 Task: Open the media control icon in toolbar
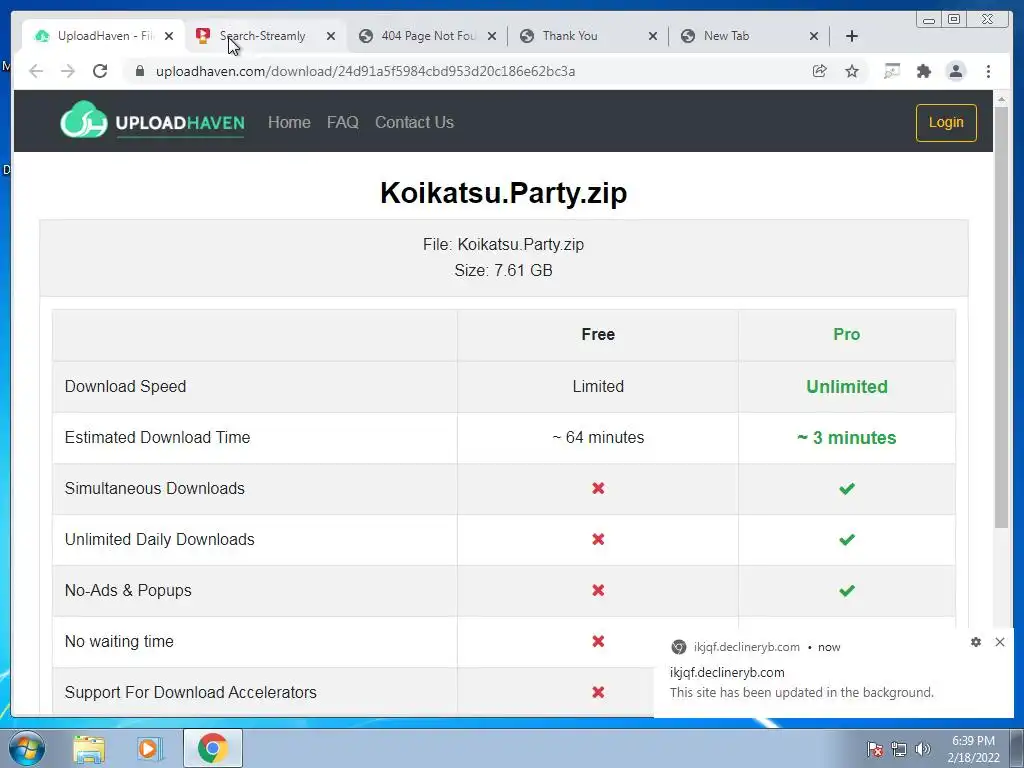(x=891, y=71)
